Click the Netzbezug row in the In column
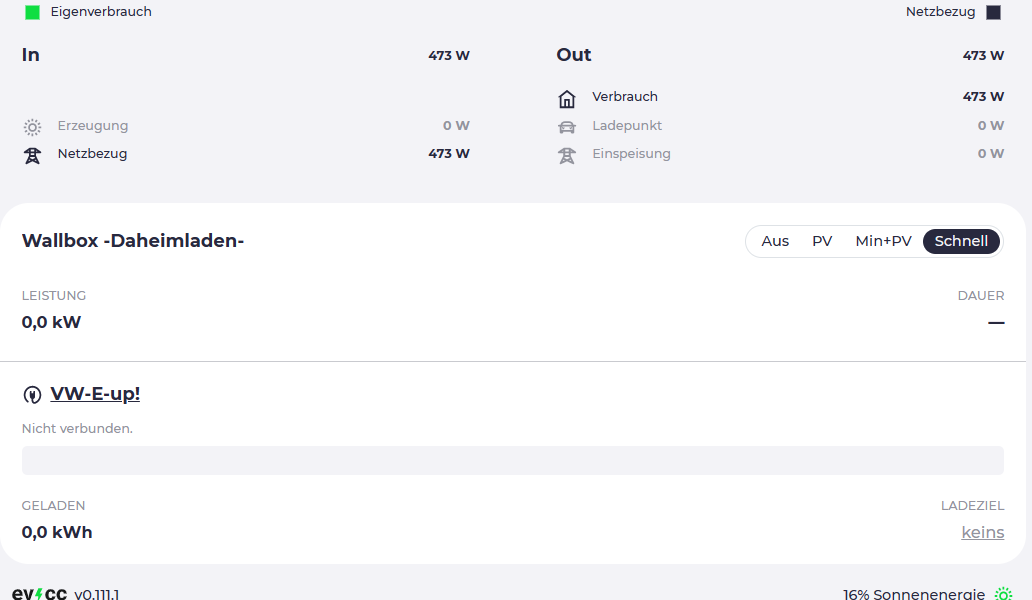The height and width of the screenshot is (600, 1032). (x=245, y=154)
